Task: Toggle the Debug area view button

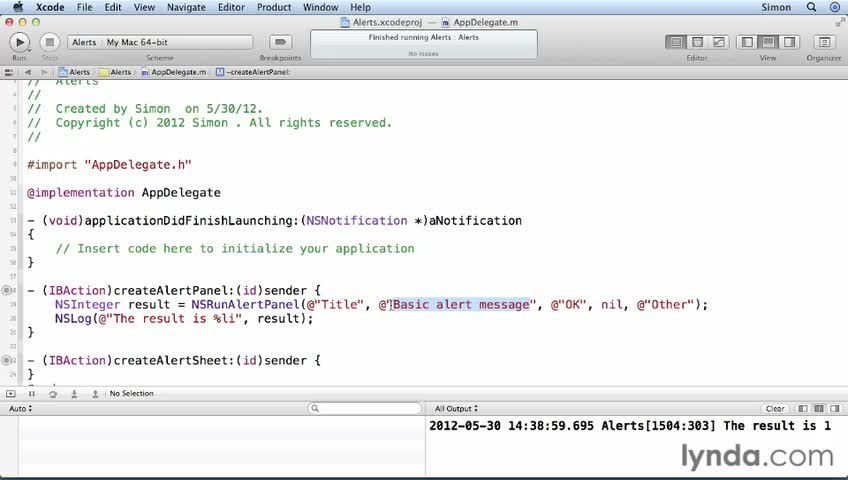Action: coord(768,42)
